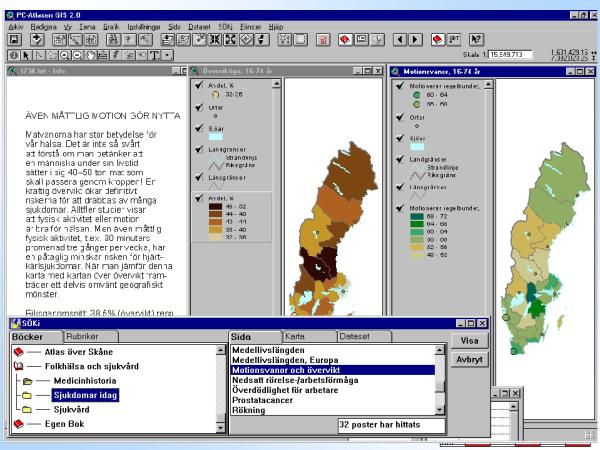Collapse the Folkhälsa och sjukvård book

(18, 366)
